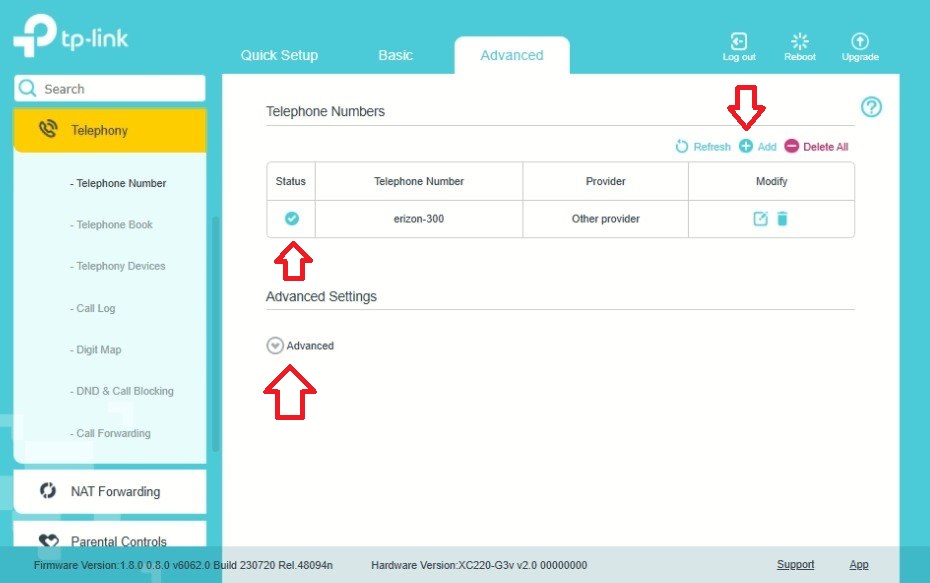The image size is (930, 583).
Task: Collapse the Telephony sidebar menu
Action: 110,130
